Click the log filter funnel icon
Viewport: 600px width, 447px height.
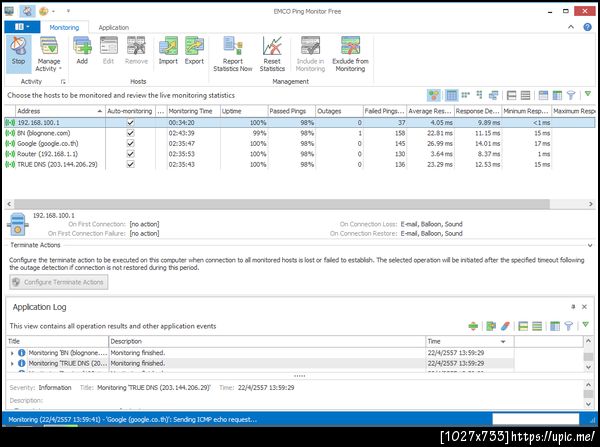click(568, 326)
